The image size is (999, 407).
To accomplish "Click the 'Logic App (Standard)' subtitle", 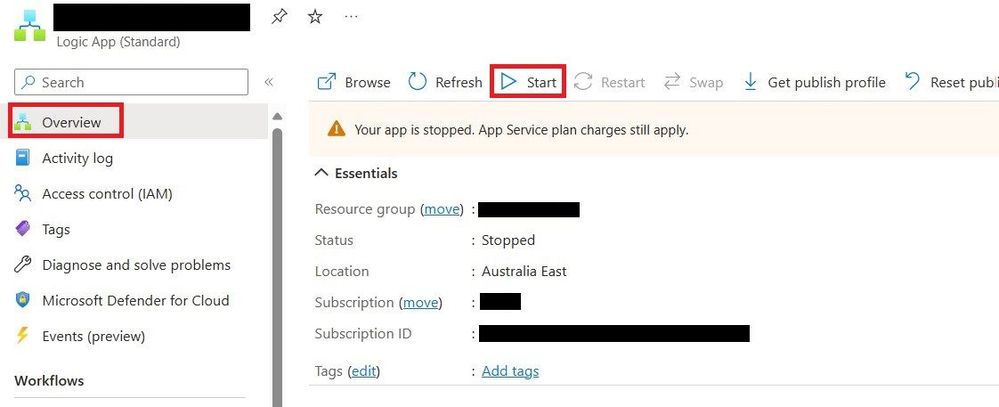I will [x=119, y=42].
